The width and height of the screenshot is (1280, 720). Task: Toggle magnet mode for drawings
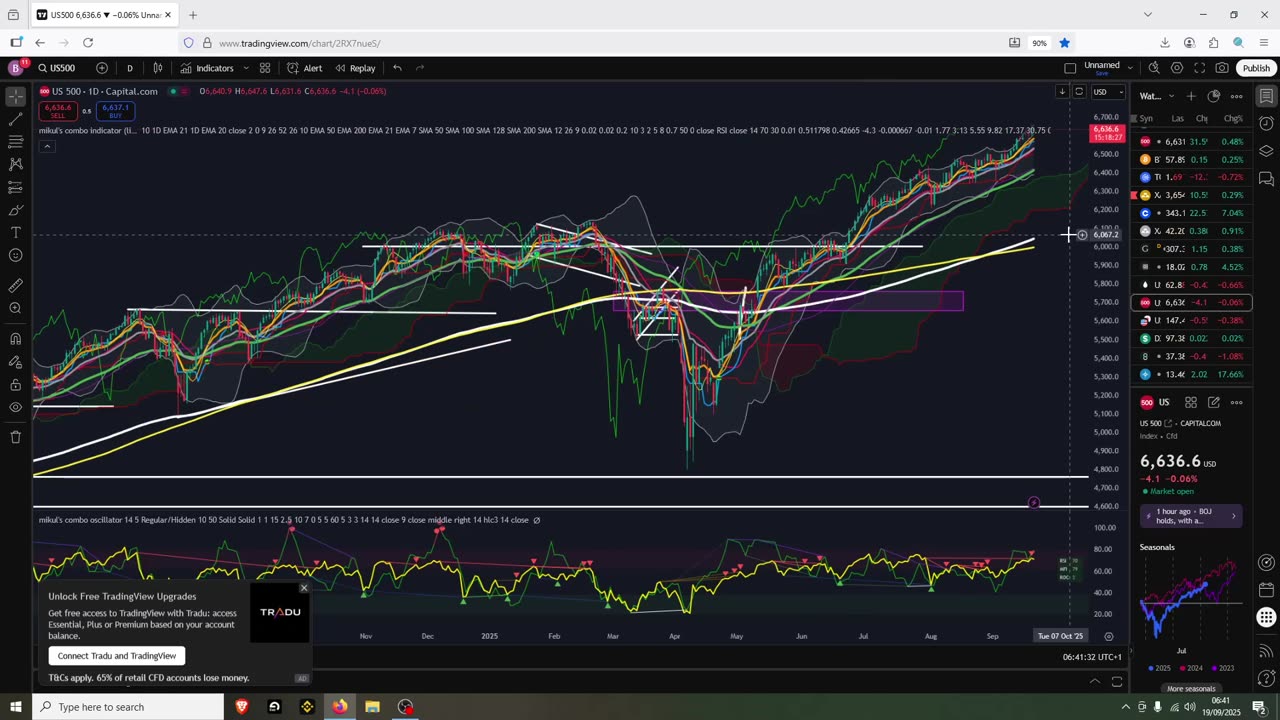(15, 339)
